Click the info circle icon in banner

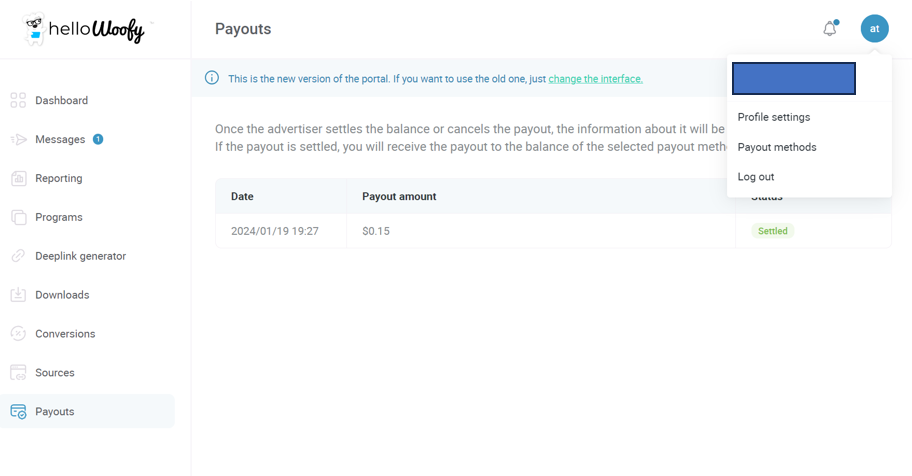coord(212,77)
